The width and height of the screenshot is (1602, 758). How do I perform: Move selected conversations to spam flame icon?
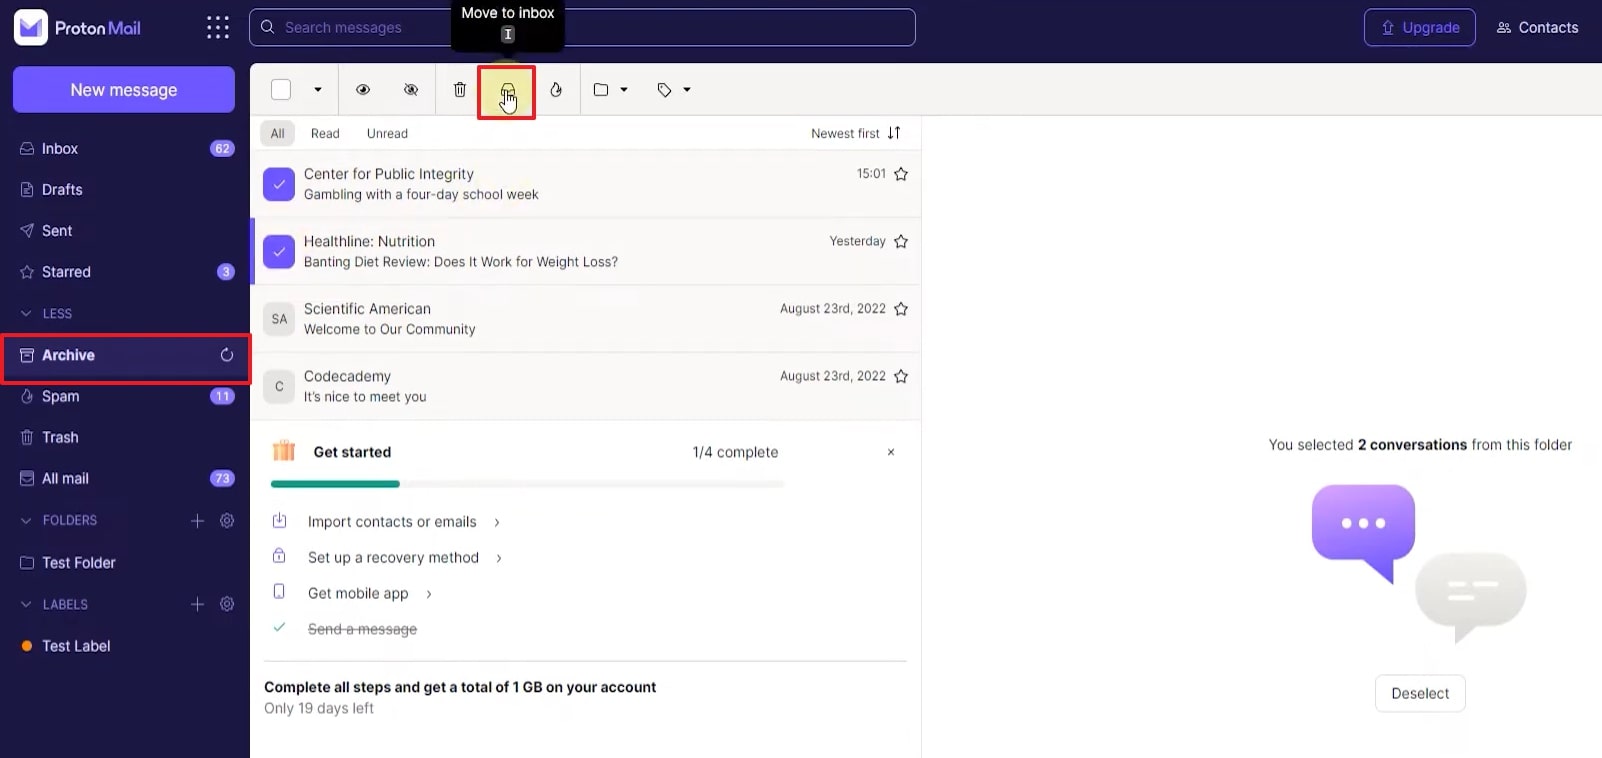(x=556, y=90)
